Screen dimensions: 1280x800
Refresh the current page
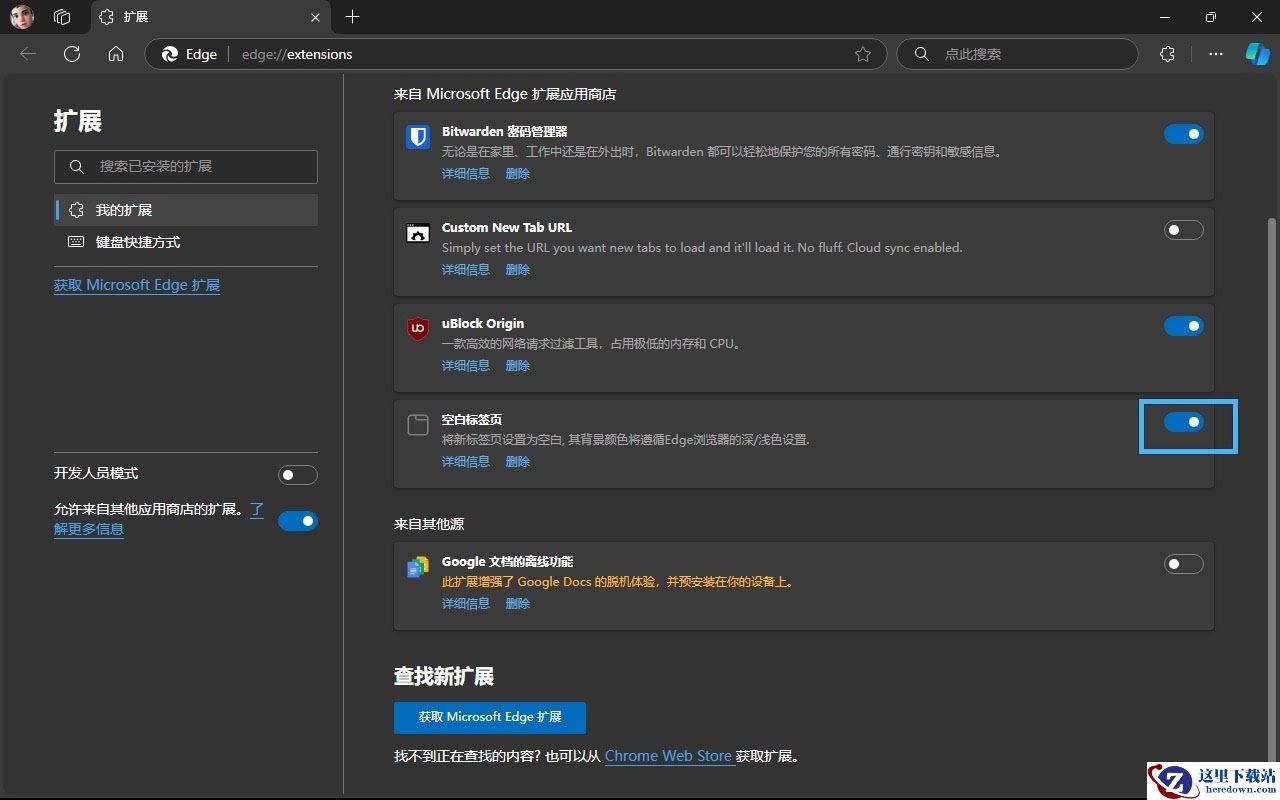pyautogui.click(x=72, y=54)
